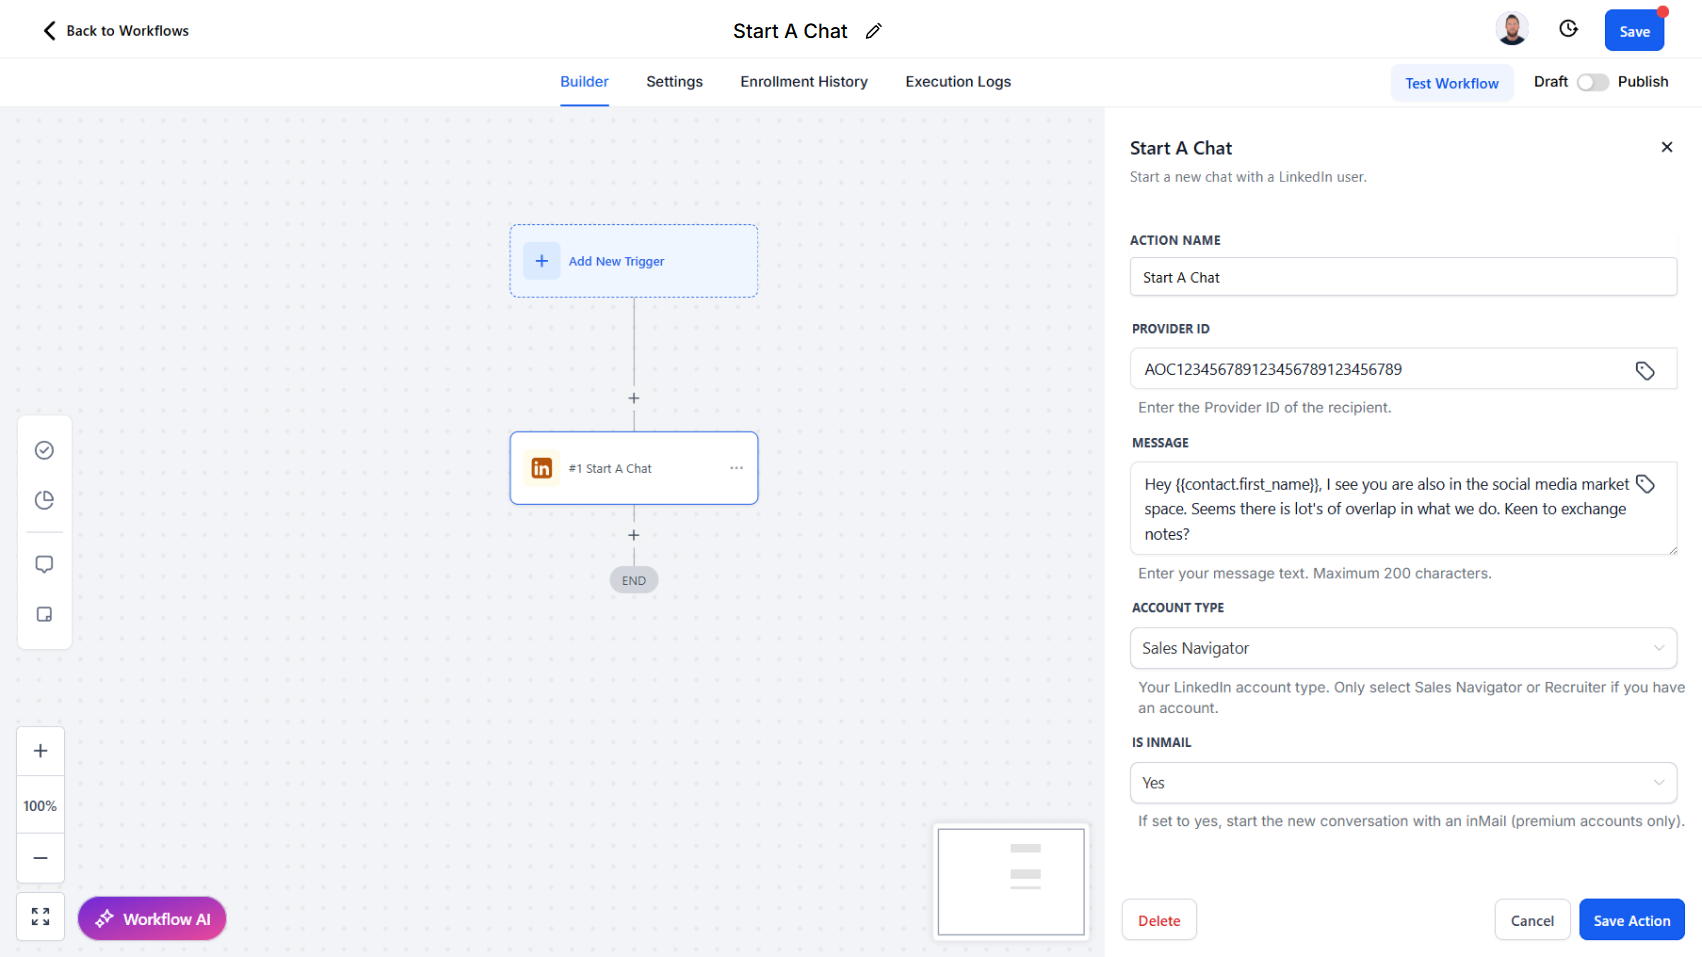The width and height of the screenshot is (1702, 957).
Task: Click the fullscreen expand icon on canvas
Action: point(40,916)
